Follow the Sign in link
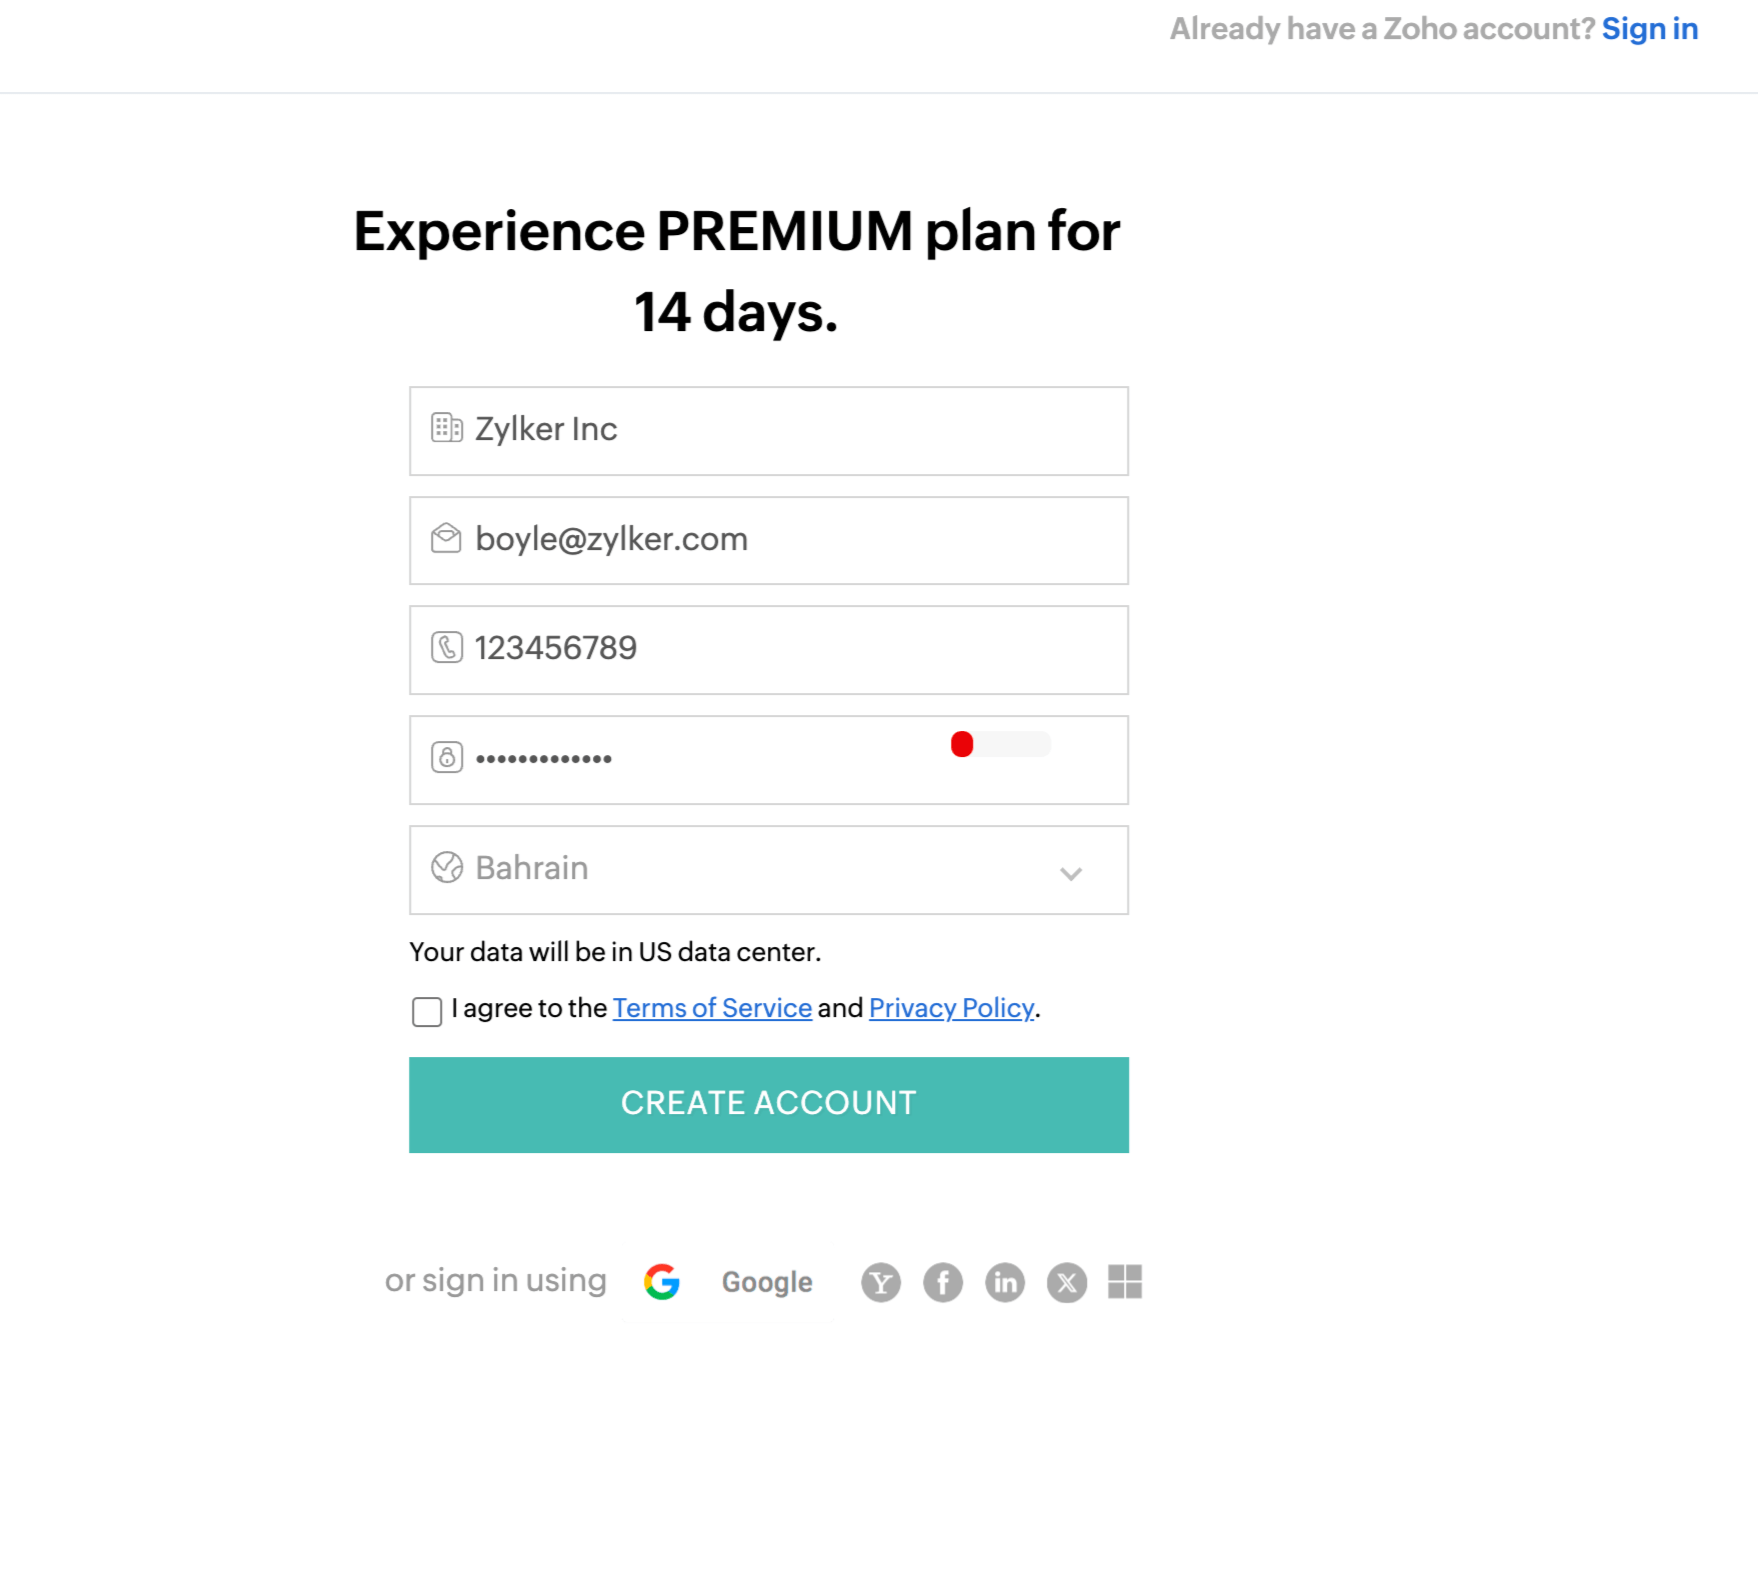1758x1591 pixels. [x=1649, y=29]
